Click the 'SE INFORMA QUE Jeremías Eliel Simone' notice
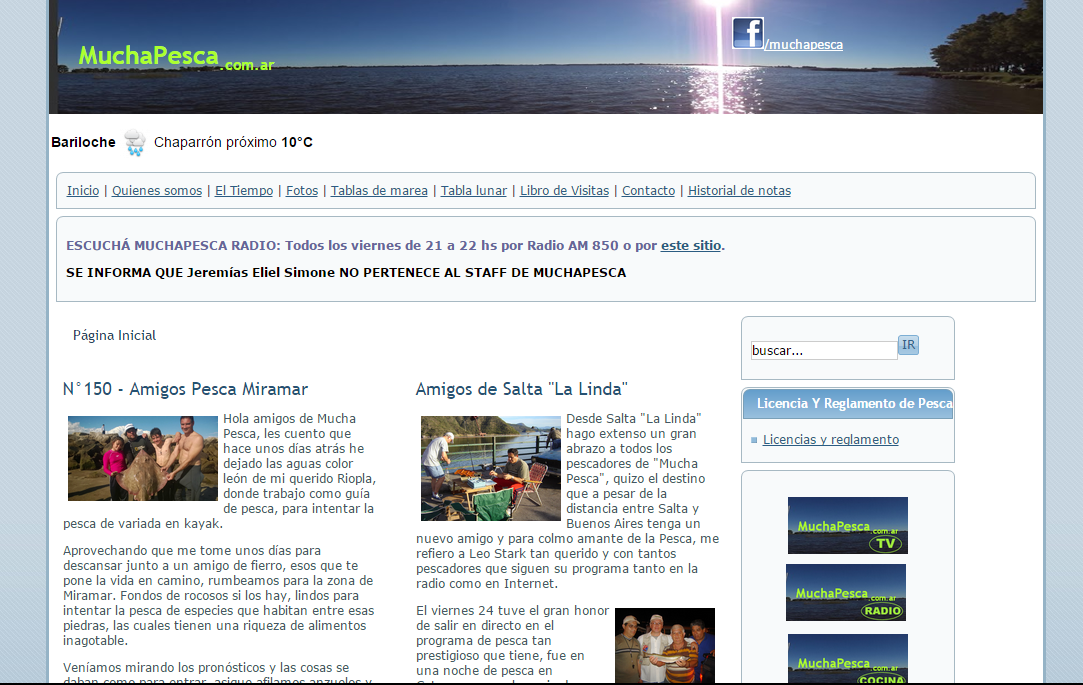The height and width of the screenshot is (685, 1083). 346,273
